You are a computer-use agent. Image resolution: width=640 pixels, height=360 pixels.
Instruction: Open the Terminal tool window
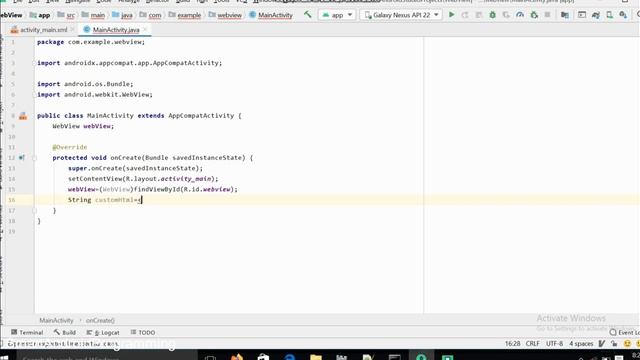pyautogui.click(x=27, y=332)
